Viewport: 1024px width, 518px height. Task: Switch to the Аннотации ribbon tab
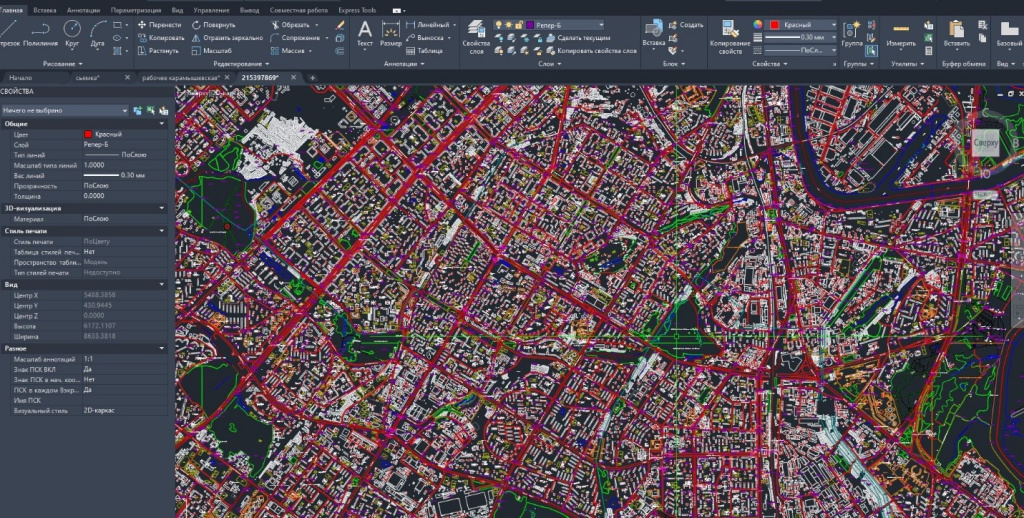tap(84, 10)
